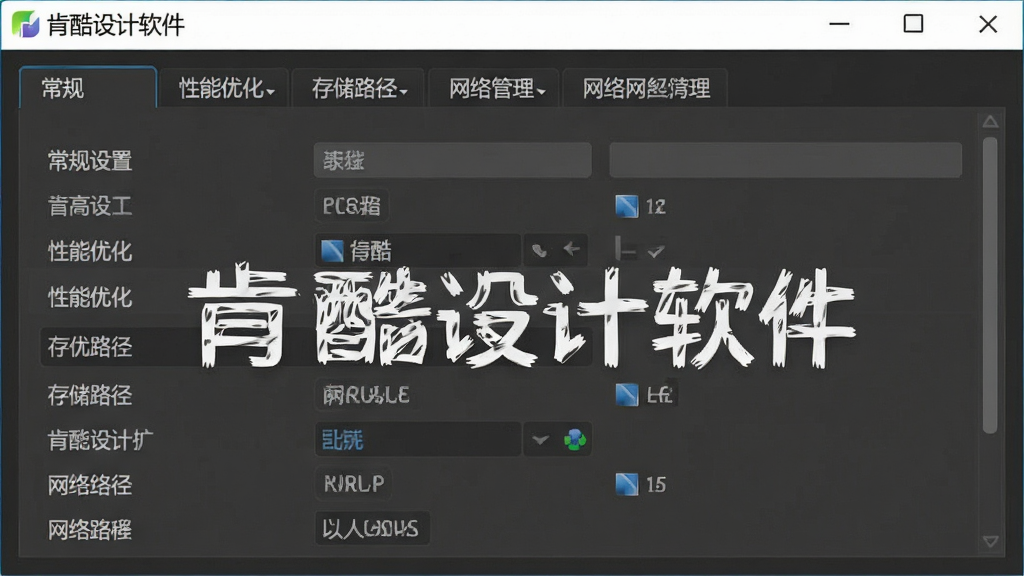Click the blue square icon inside 停酷 field
Image resolution: width=1024 pixels, height=576 pixels.
332,251
